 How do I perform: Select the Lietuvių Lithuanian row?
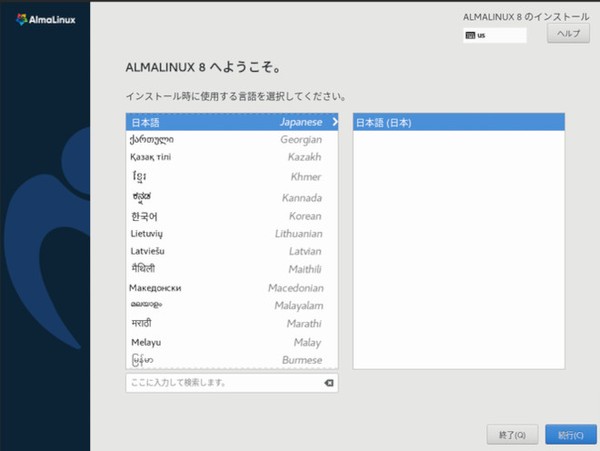click(232, 234)
